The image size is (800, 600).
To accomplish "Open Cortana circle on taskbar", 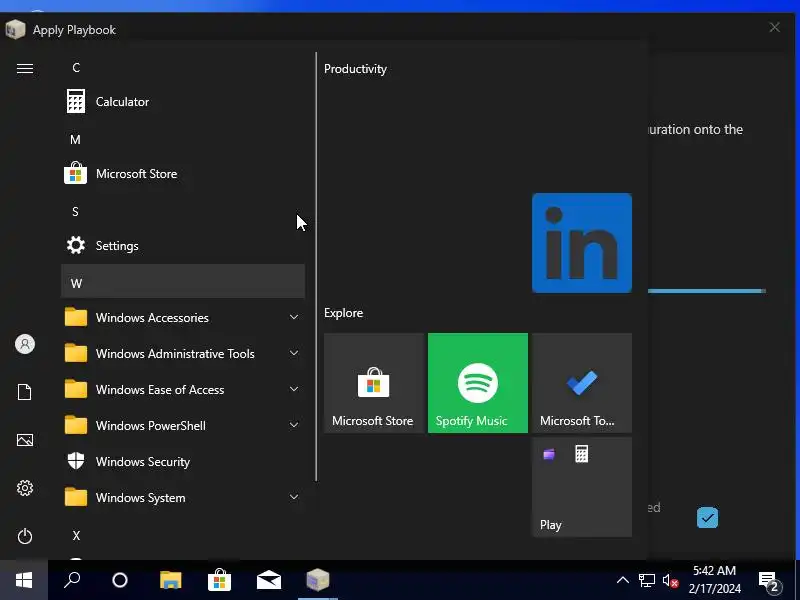I will coord(120,580).
